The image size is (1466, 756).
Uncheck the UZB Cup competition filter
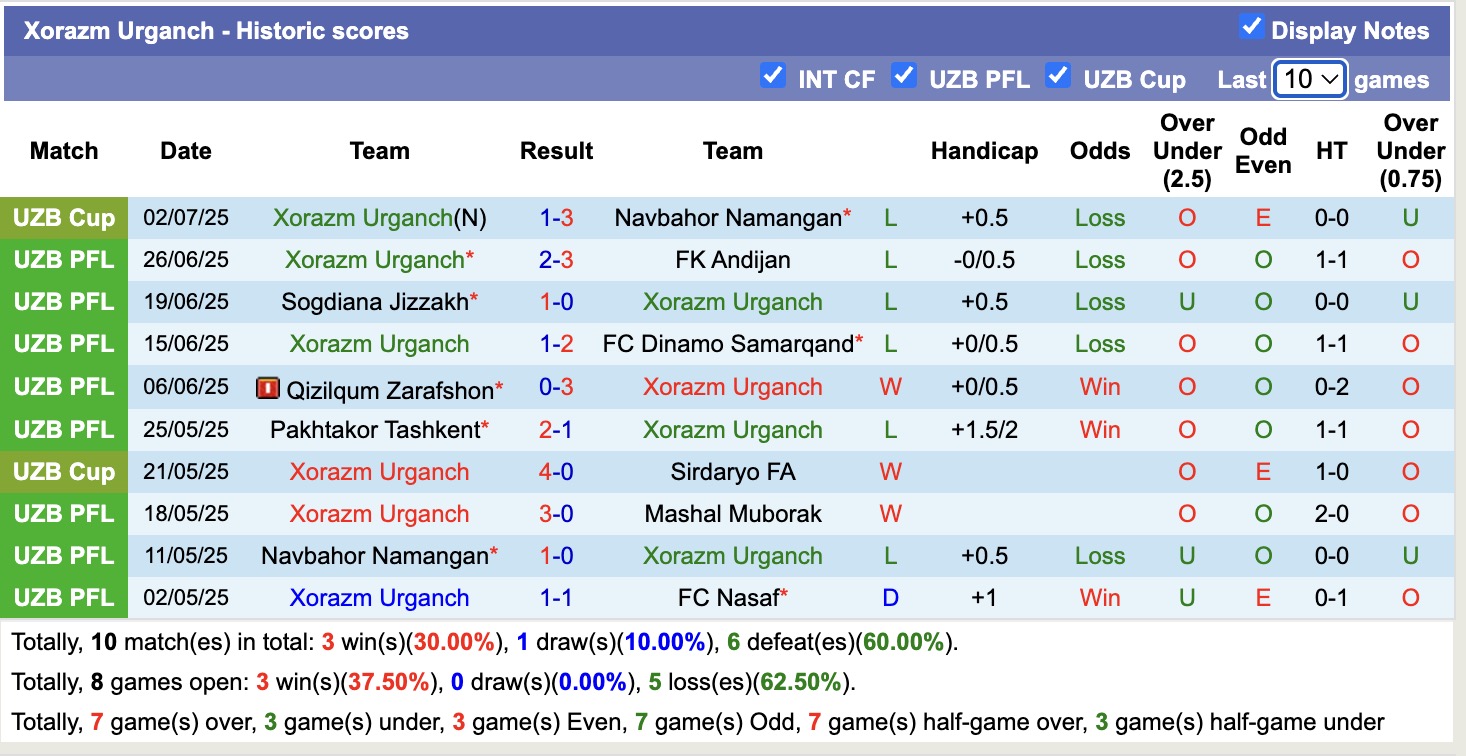[x=1058, y=74]
